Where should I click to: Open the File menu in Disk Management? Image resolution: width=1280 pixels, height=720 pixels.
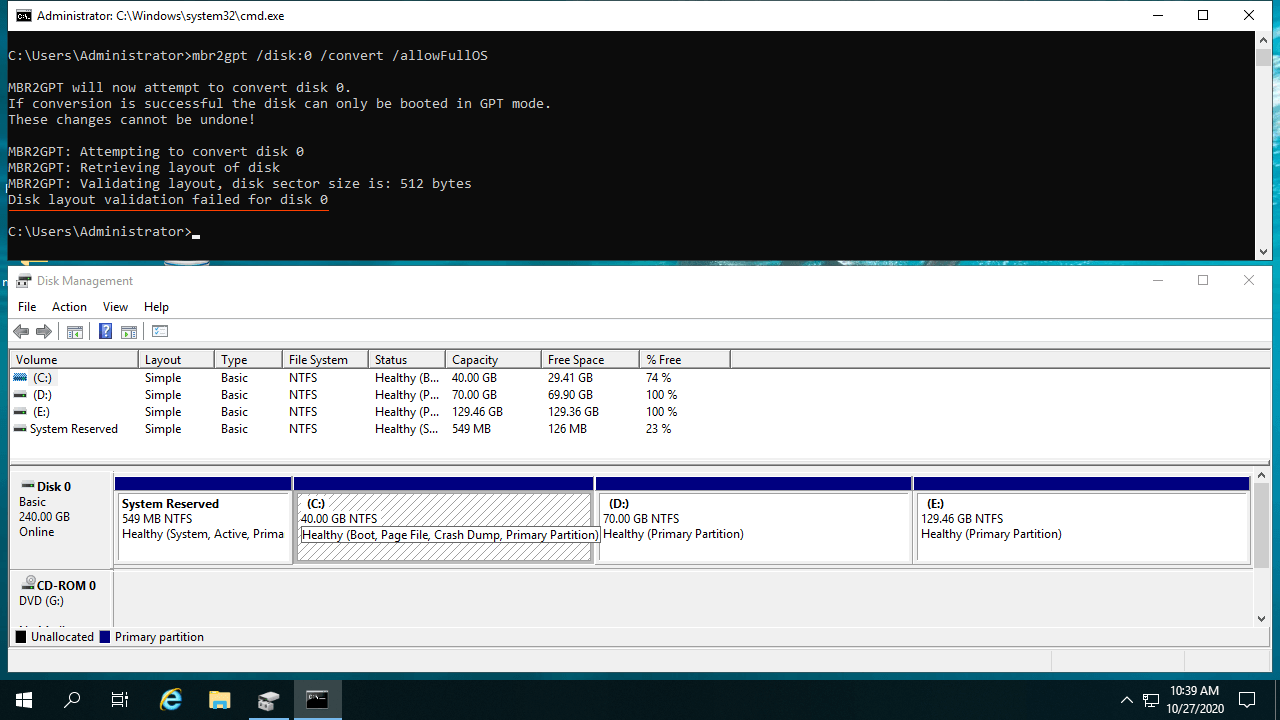pyautogui.click(x=27, y=307)
